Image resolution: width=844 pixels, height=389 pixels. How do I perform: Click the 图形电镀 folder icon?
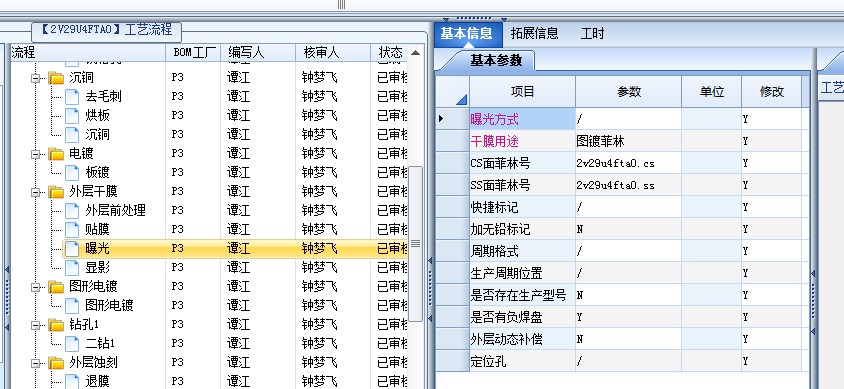coord(56,287)
